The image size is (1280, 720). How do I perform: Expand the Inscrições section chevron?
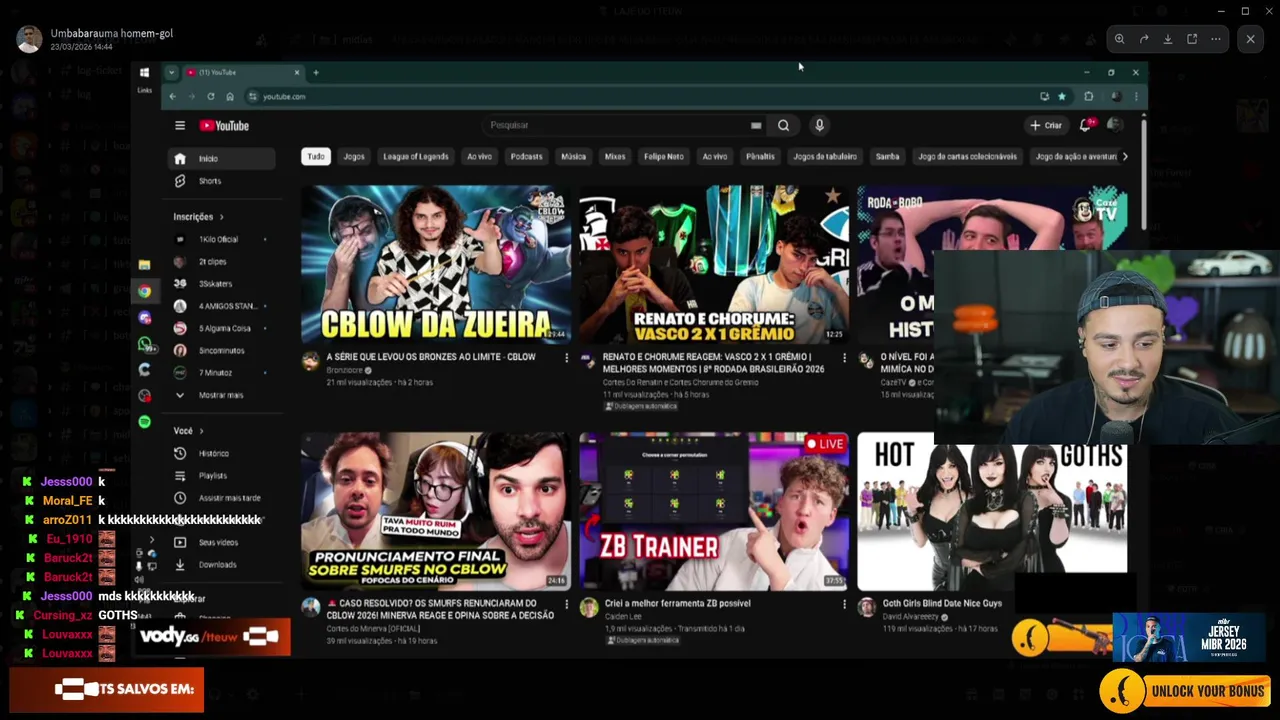221,217
